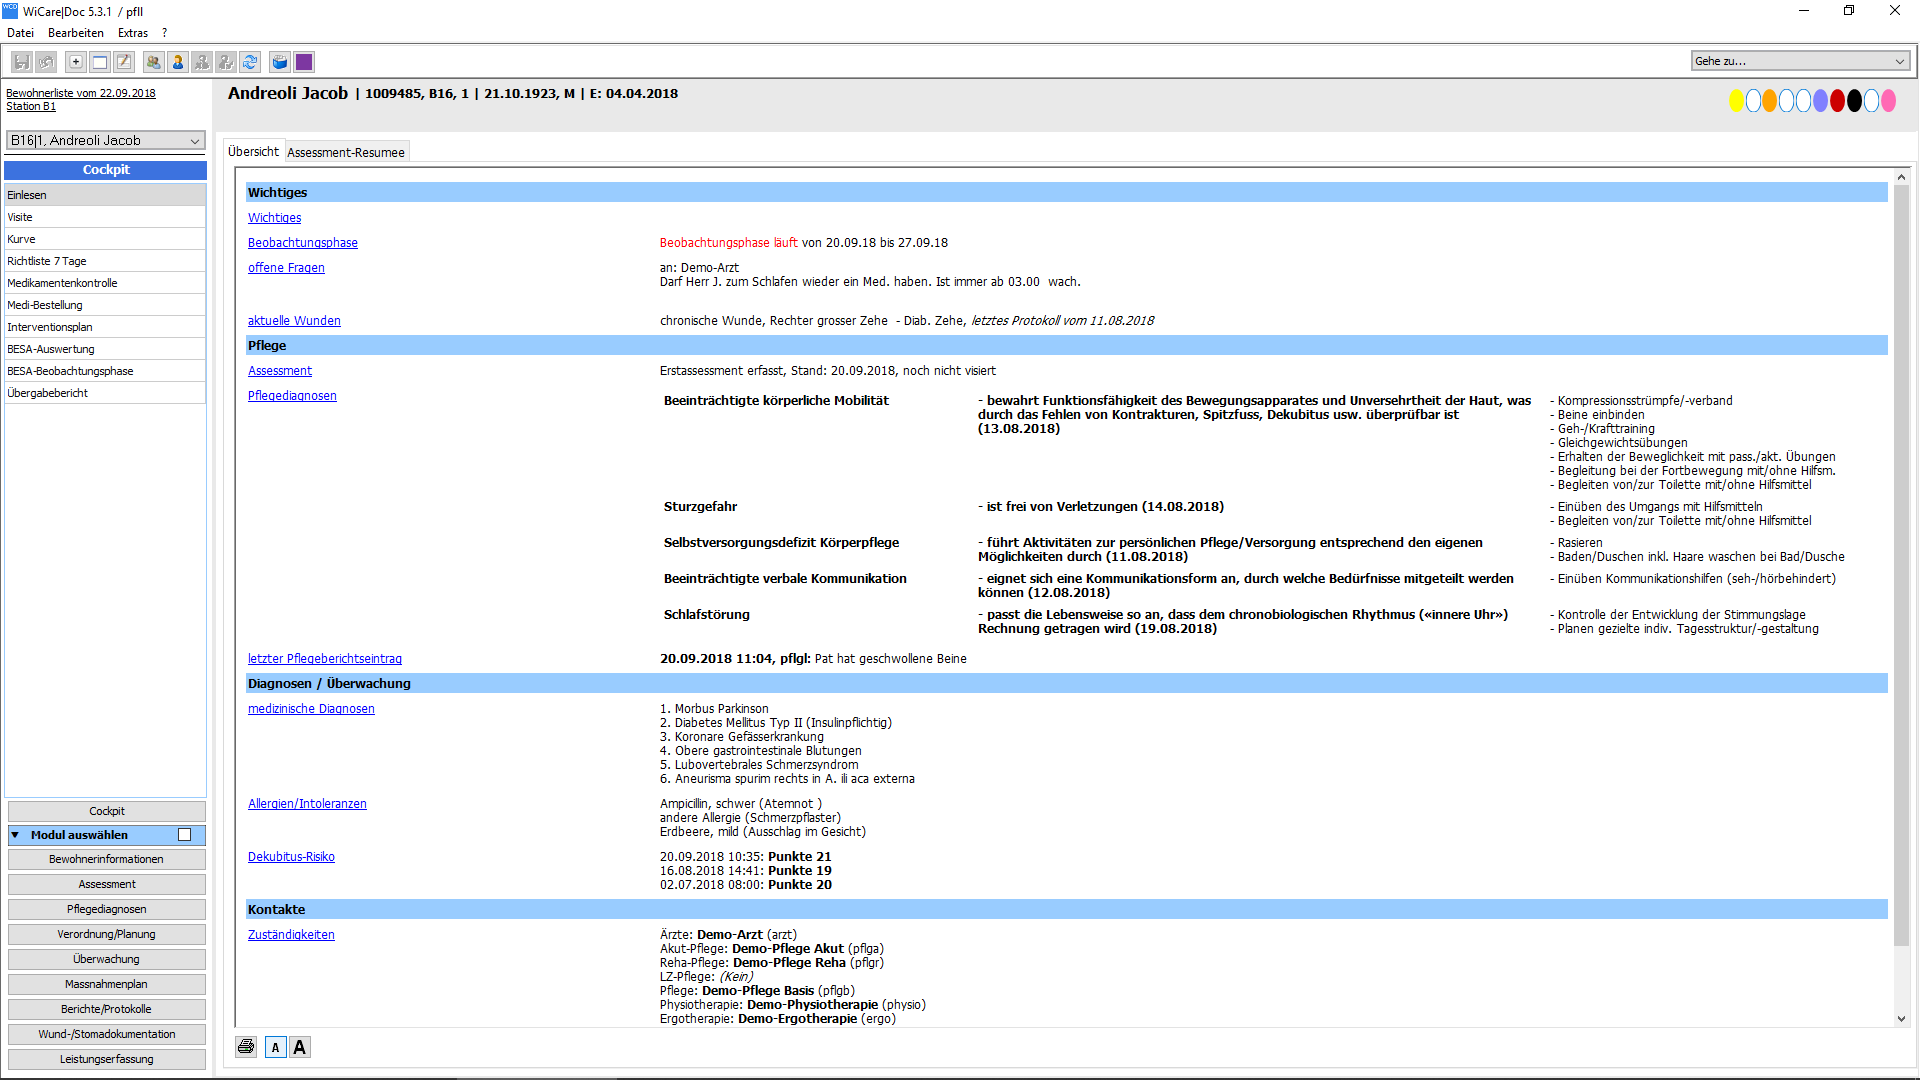Click the greyed-out two-person silhouette icon

click(202, 62)
